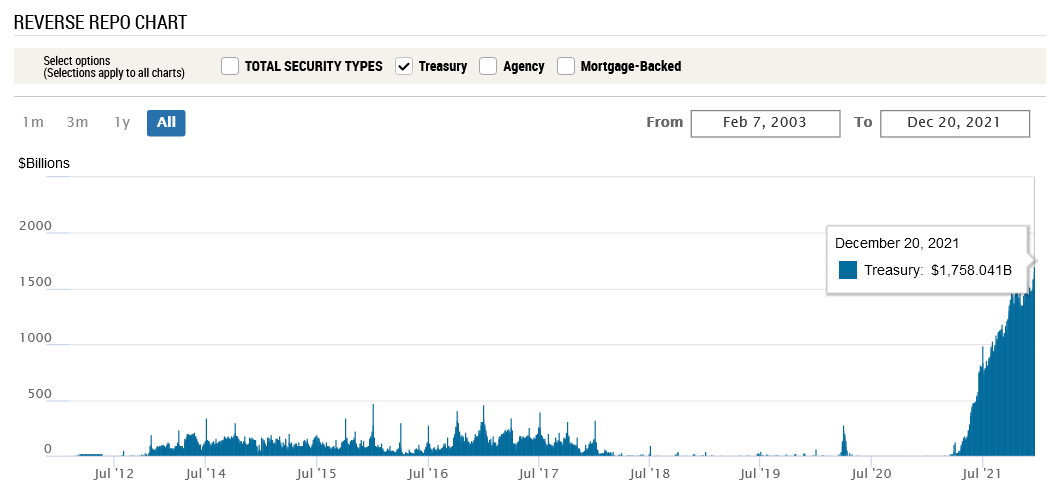Edit the To date field
Viewport: 1055px width, 492px height.
(954, 123)
